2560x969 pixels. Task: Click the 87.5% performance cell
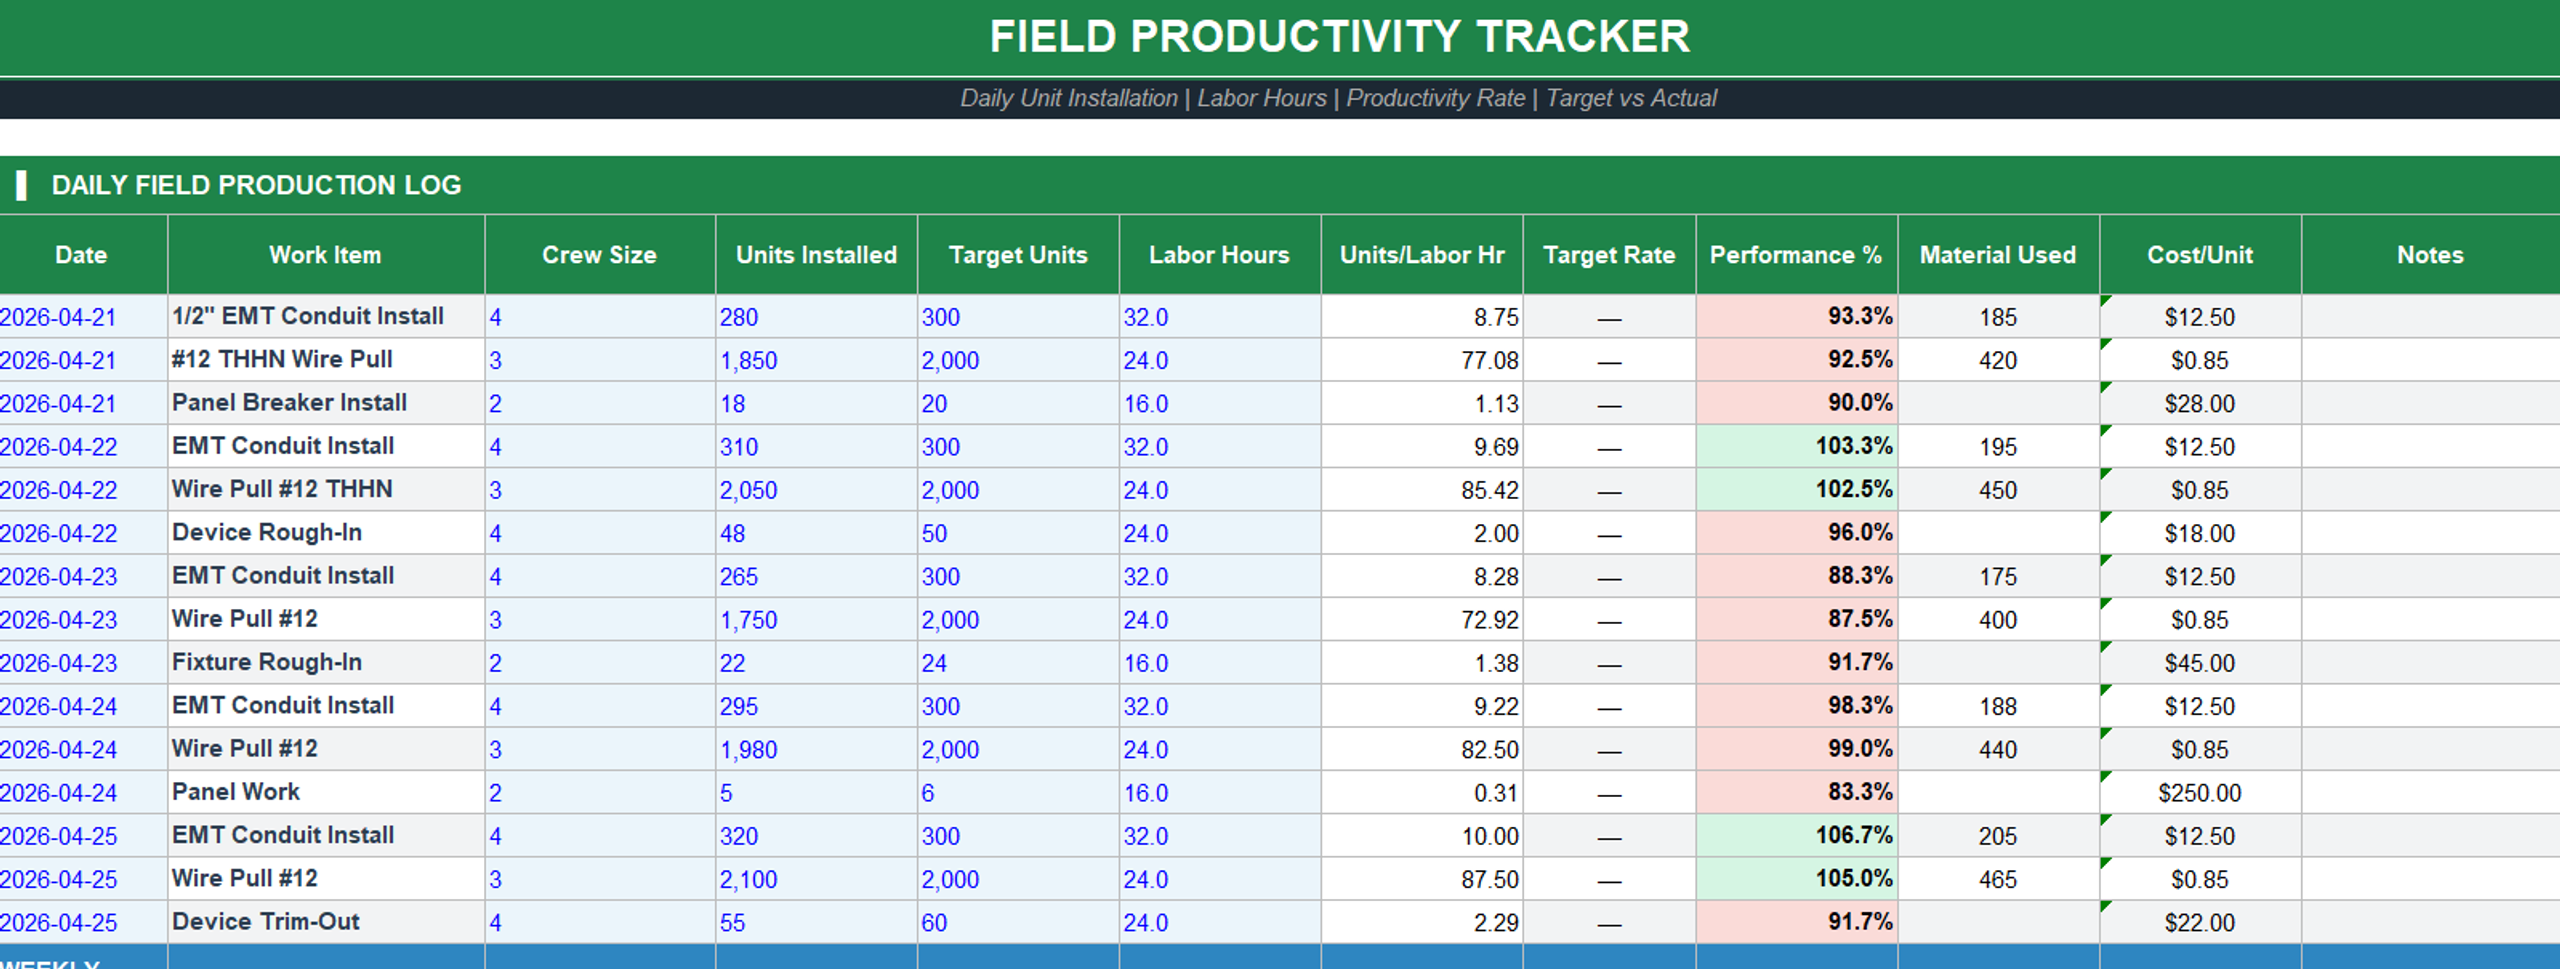[1797, 619]
